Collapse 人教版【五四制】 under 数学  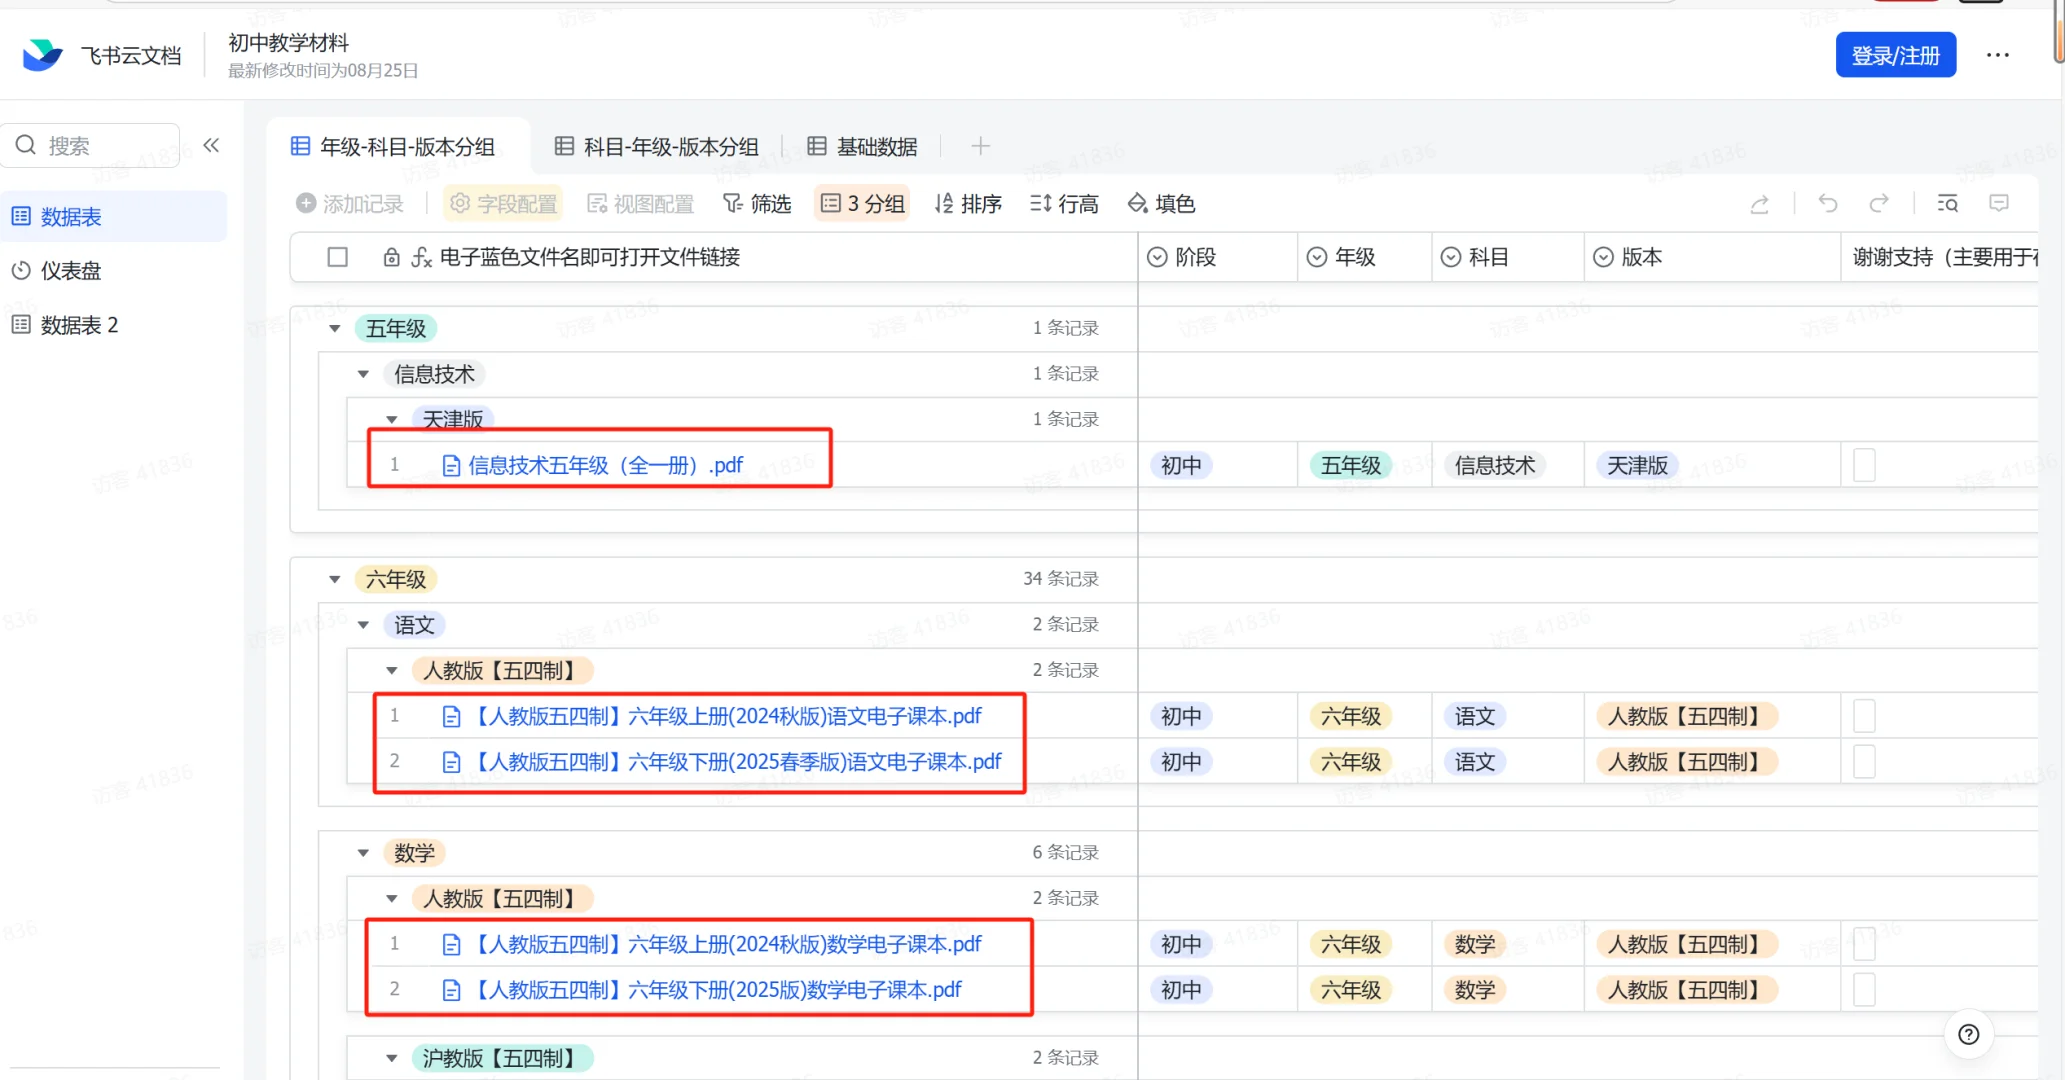(x=392, y=898)
